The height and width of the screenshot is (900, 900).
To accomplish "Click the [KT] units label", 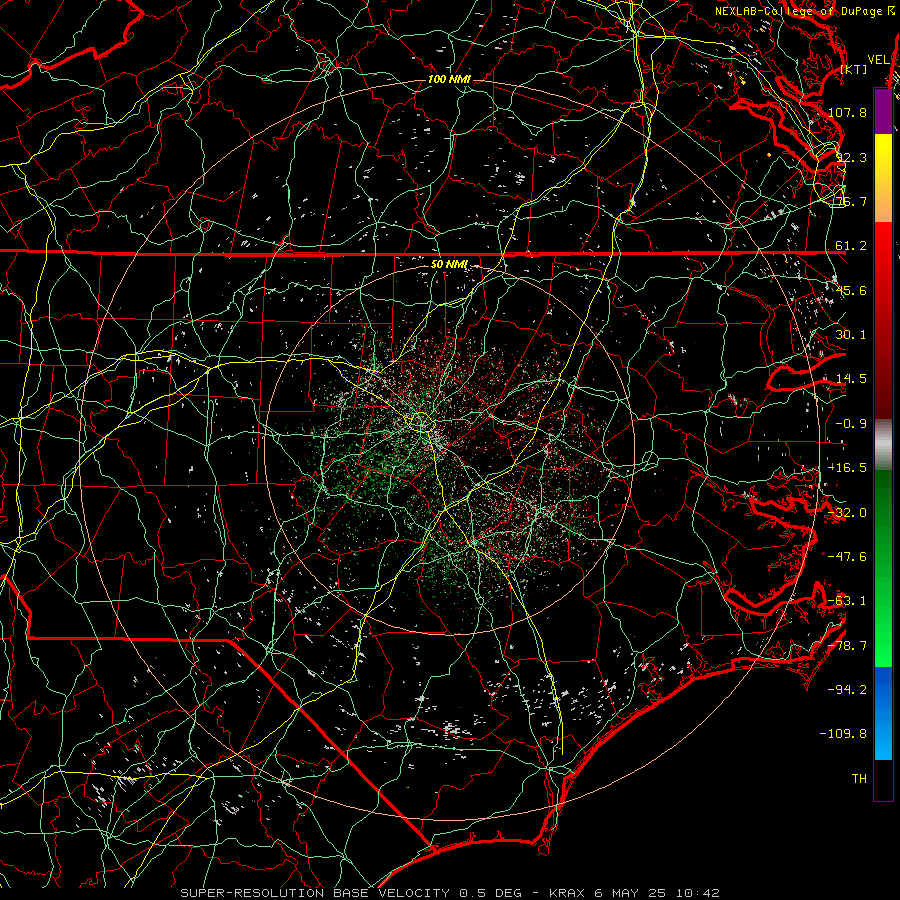I will (854, 69).
